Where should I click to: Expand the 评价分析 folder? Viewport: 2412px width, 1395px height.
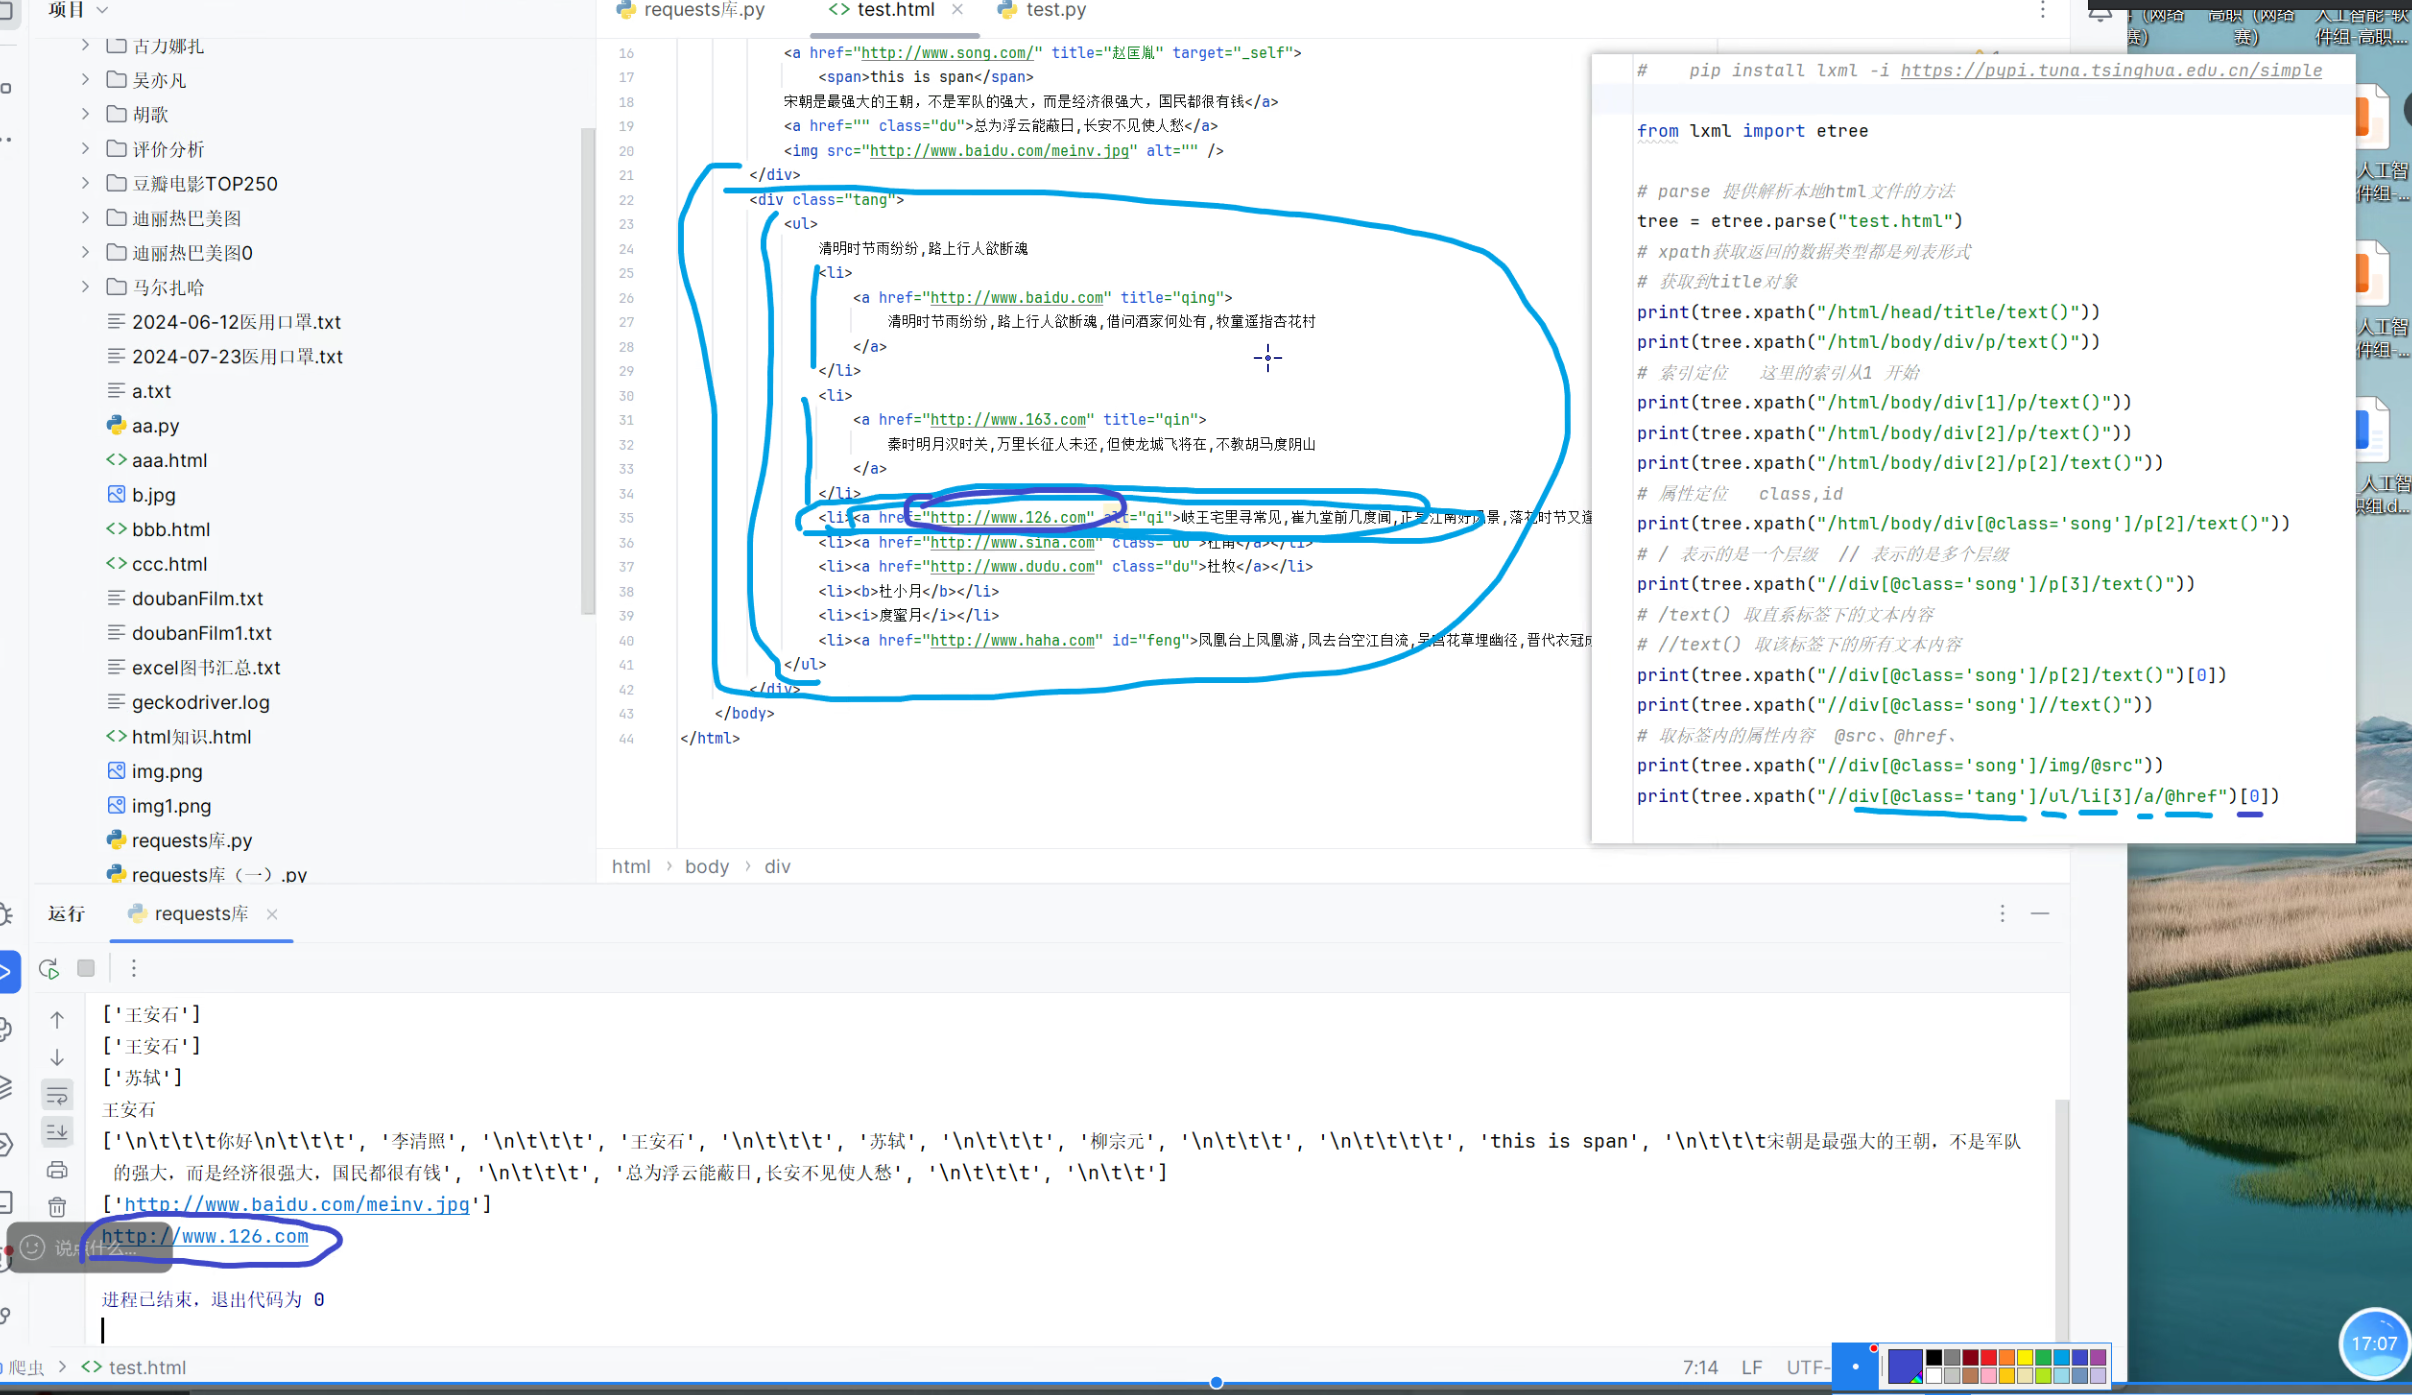click(x=85, y=149)
